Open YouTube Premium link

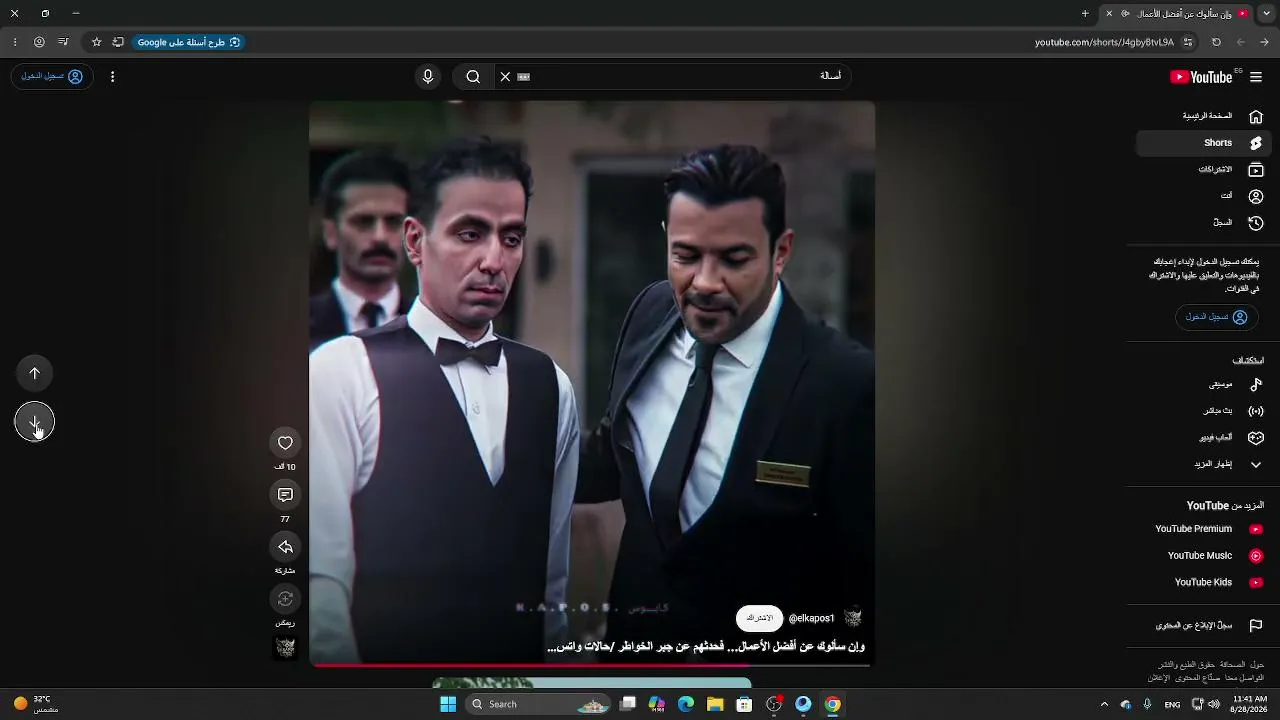point(1203,529)
